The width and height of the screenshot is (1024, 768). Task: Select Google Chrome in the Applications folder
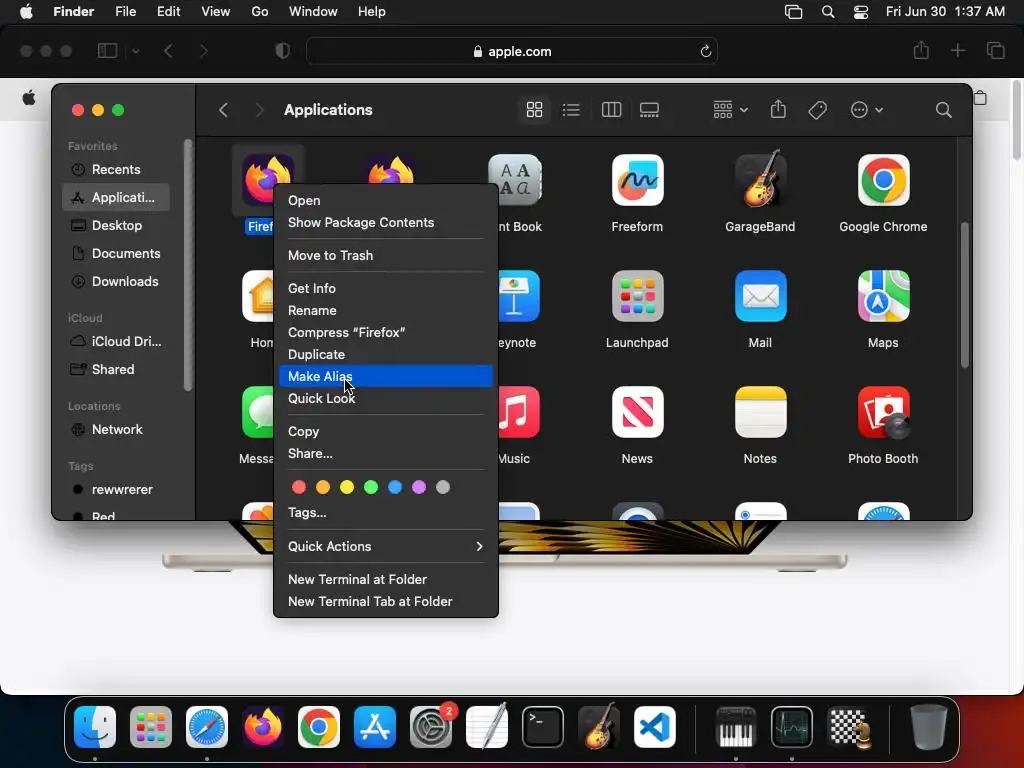[x=883, y=180]
